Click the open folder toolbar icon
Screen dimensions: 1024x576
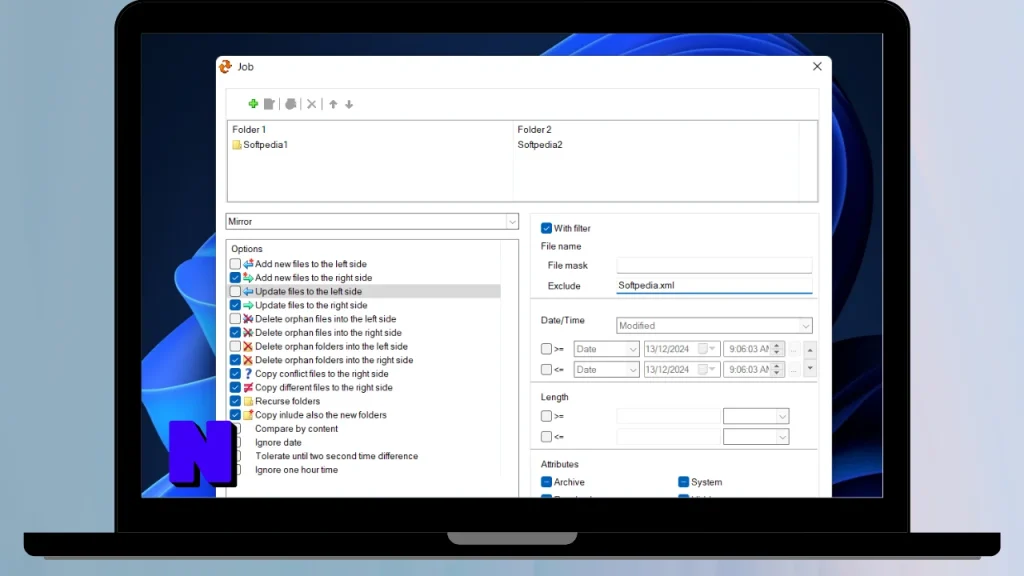[x=269, y=104]
